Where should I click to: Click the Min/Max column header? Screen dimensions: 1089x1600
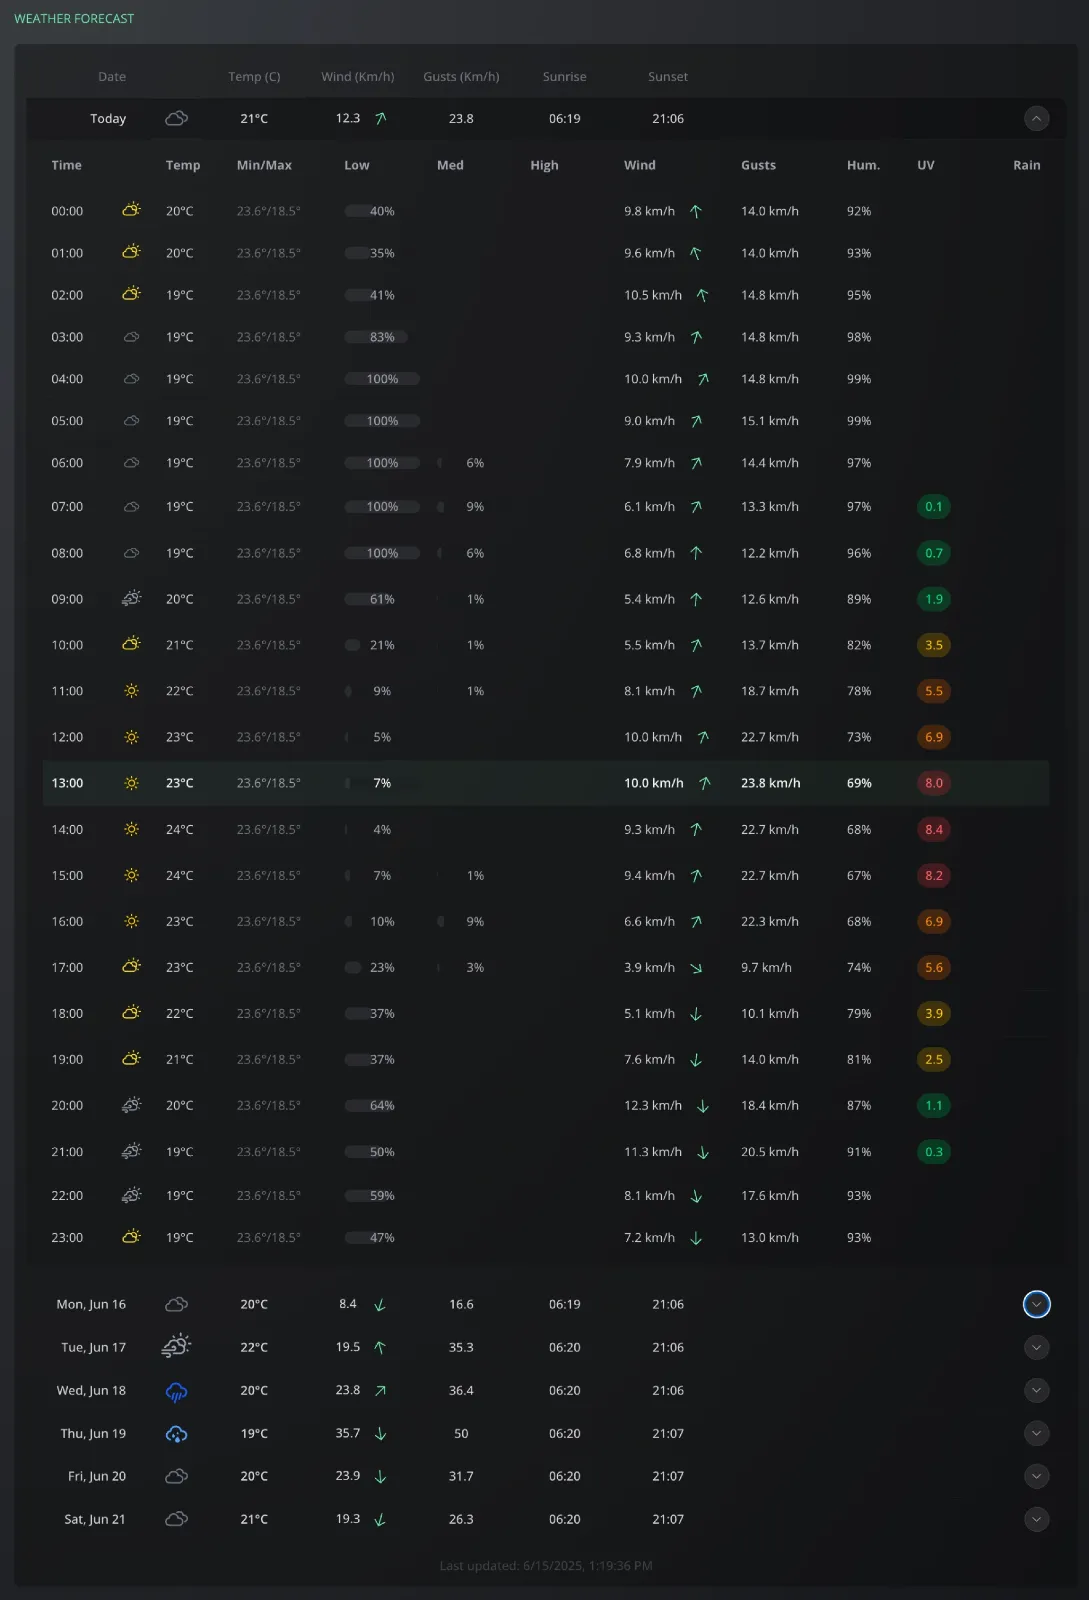[x=264, y=165]
